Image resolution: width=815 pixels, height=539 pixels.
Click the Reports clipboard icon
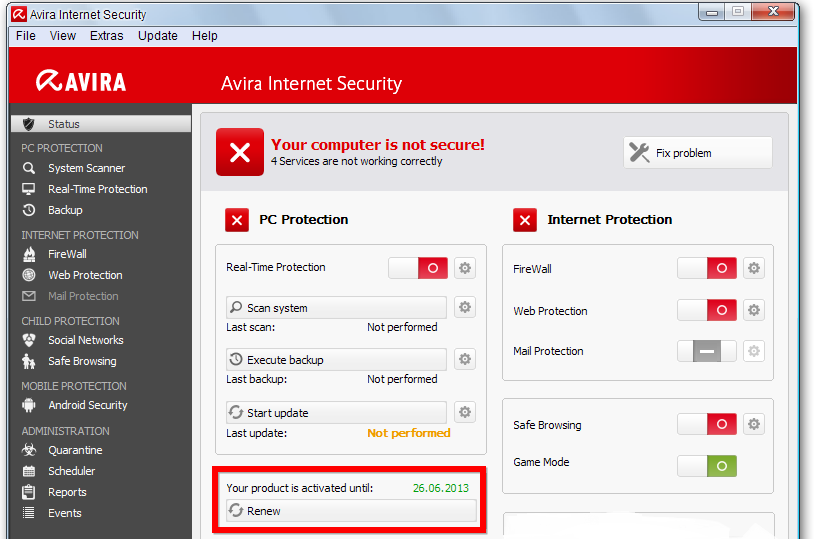click(x=29, y=492)
